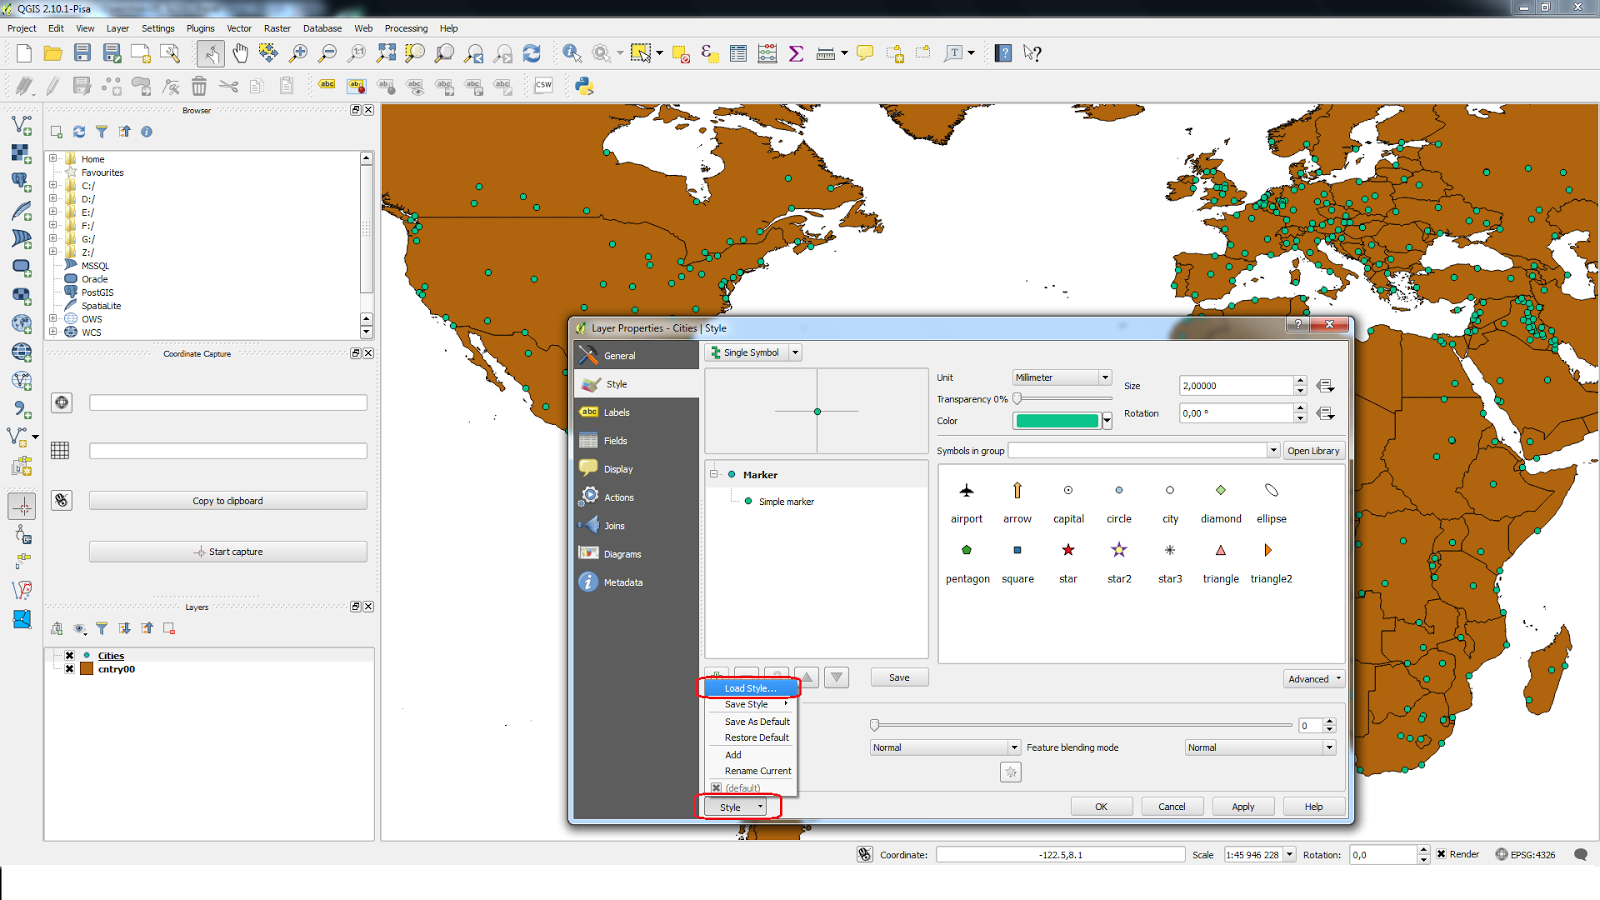
Task: Uncheck the Cities layer visibility
Action: point(68,655)
